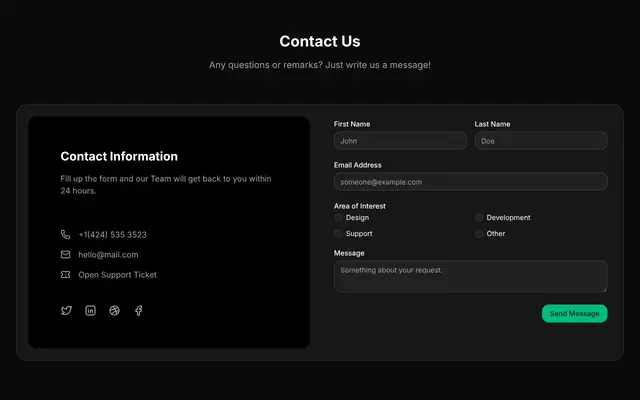Viewport: 640px width, 400px height.
Task: Open the Dribbble social icon
Action: click(114, 311)
